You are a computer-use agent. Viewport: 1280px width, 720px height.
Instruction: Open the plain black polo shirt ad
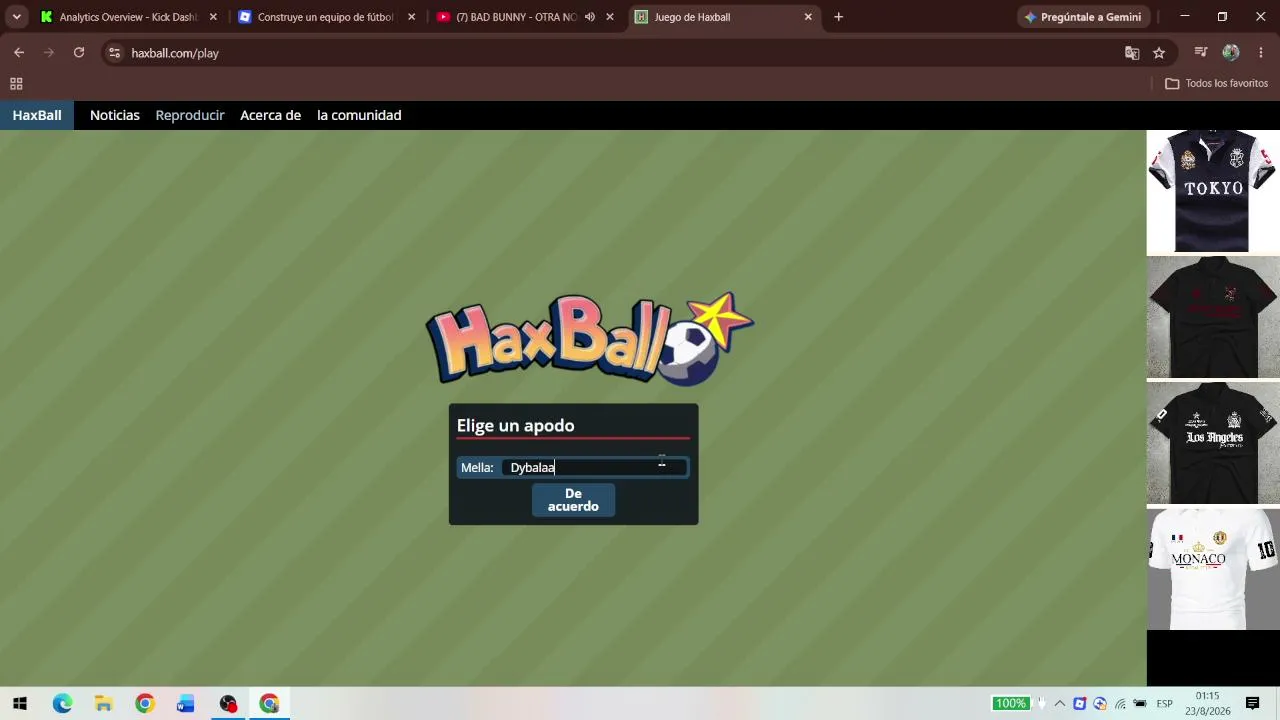pos(1213,317)
